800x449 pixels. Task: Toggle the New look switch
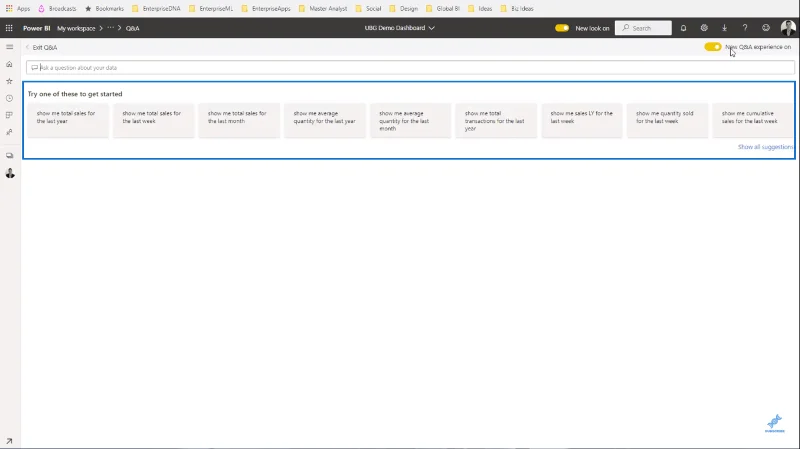562,28
